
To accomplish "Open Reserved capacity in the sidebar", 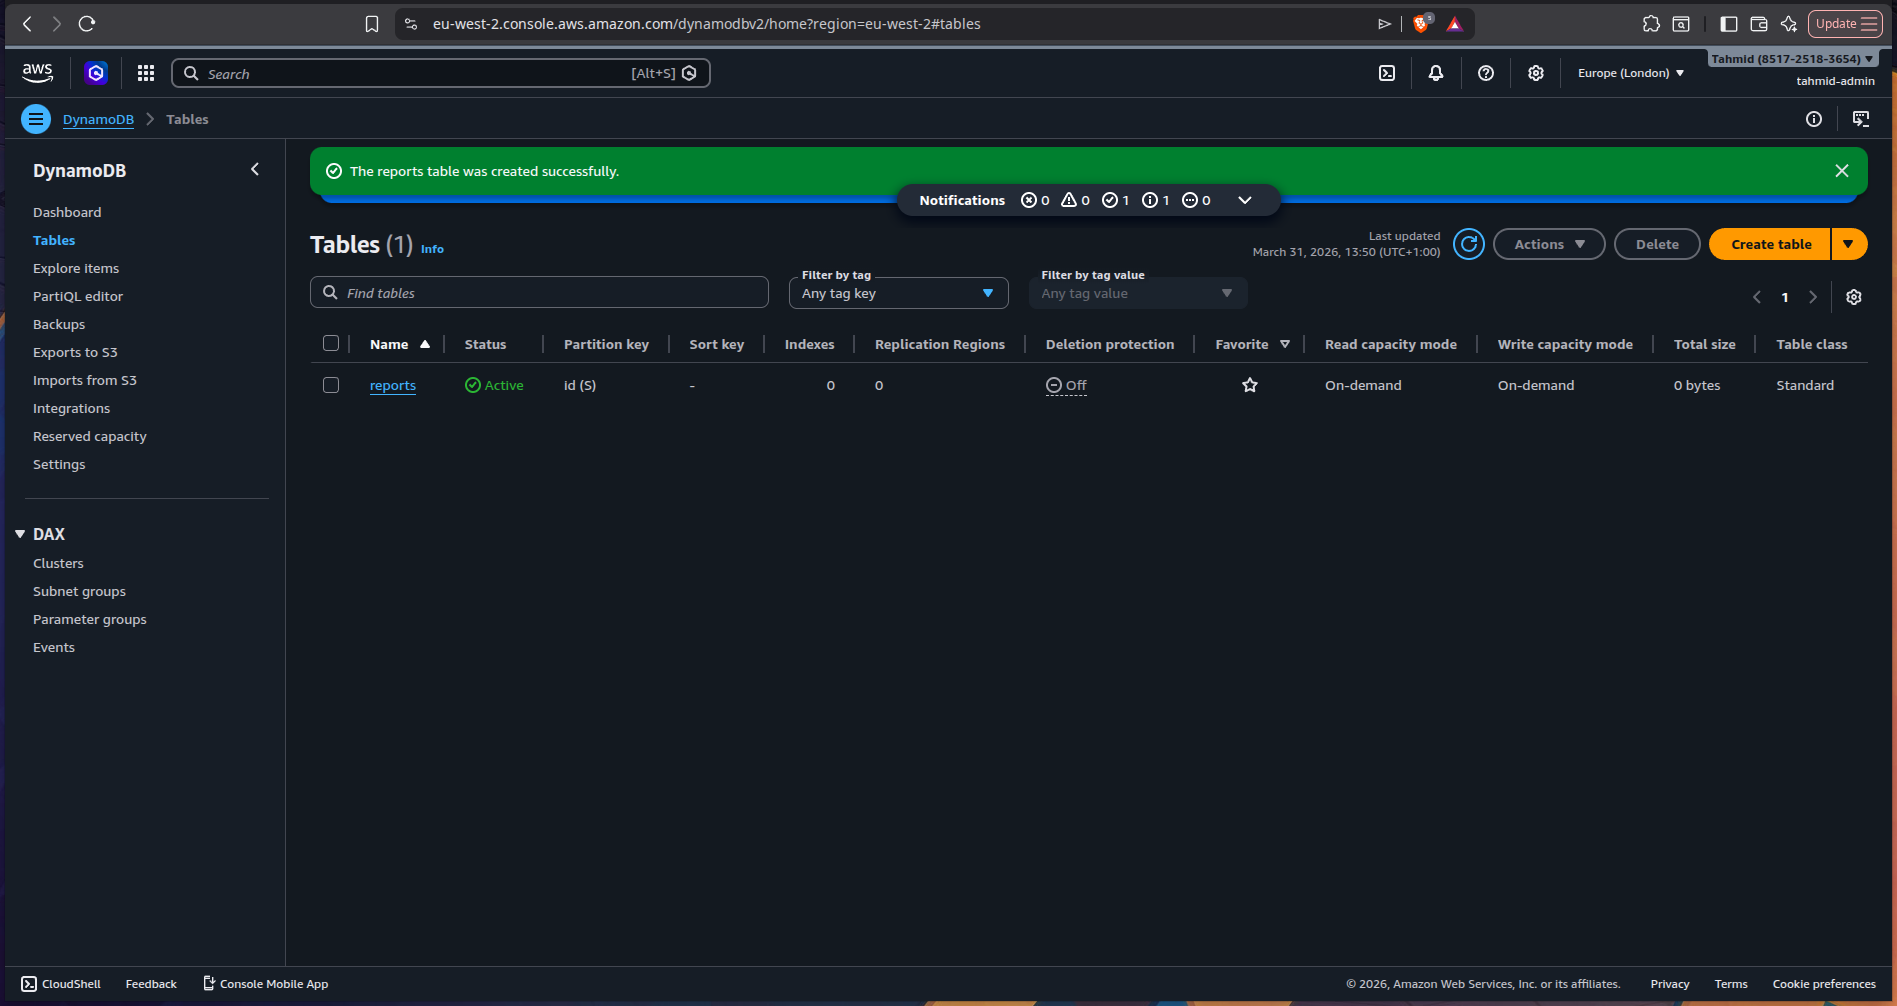I will point(90,436).
